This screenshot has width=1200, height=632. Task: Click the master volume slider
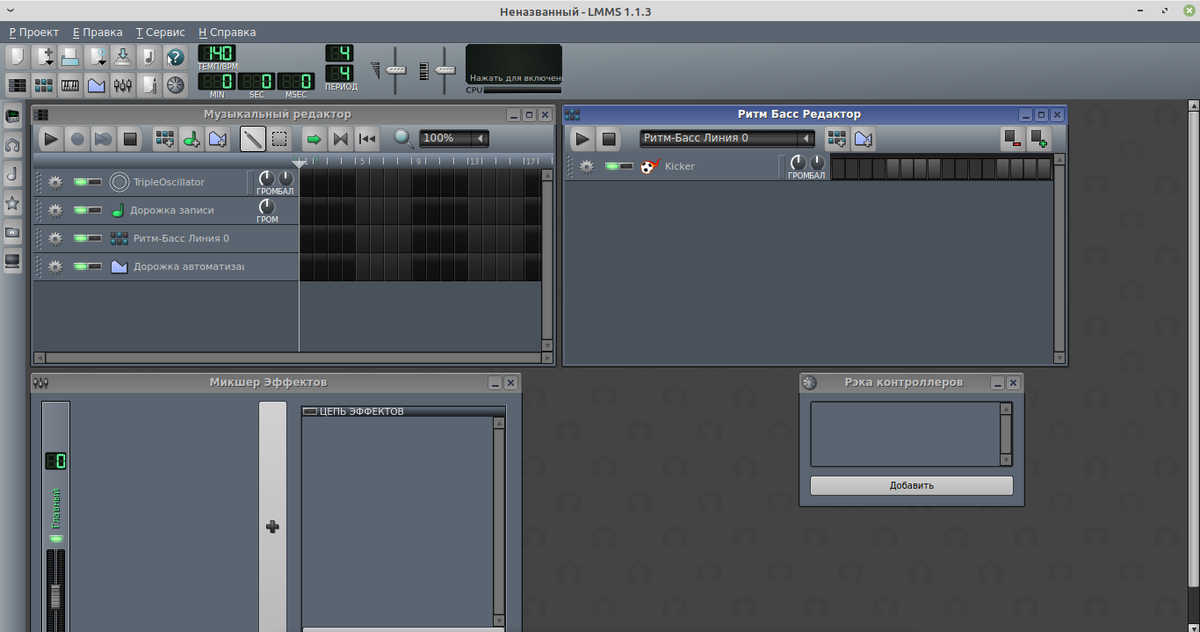(x=396, y=70)
